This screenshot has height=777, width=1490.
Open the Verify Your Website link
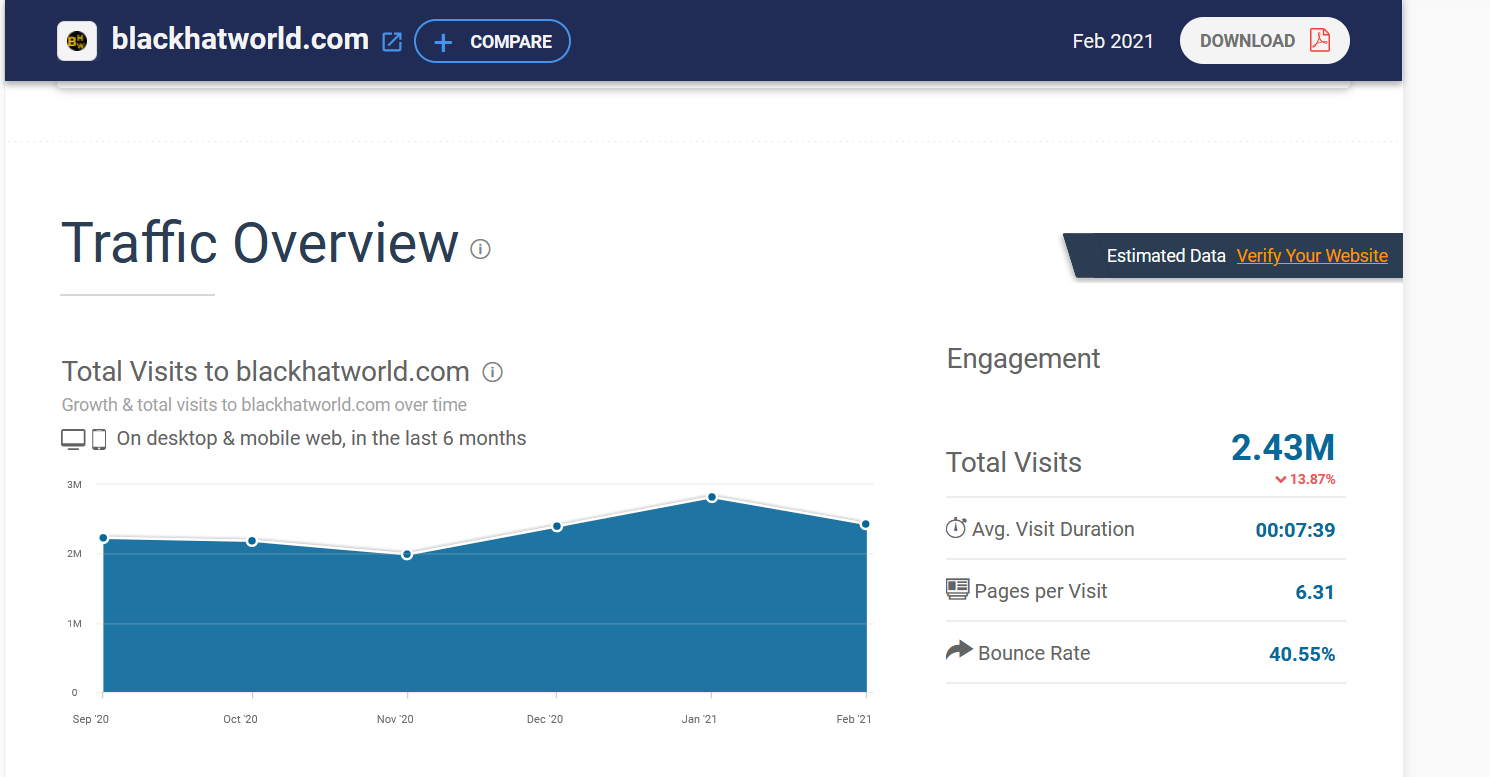[1312, 256]
